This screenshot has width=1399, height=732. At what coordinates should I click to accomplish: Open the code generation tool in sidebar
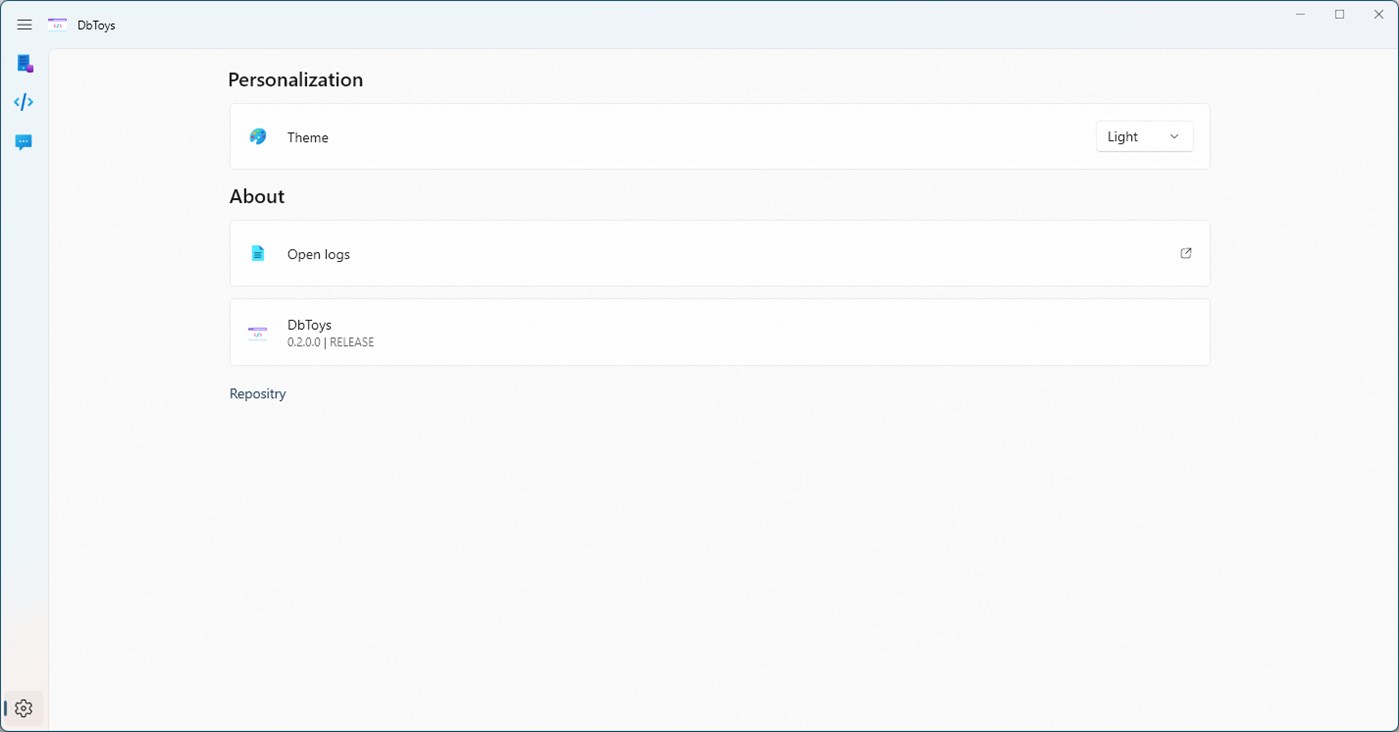pos(24,101)
